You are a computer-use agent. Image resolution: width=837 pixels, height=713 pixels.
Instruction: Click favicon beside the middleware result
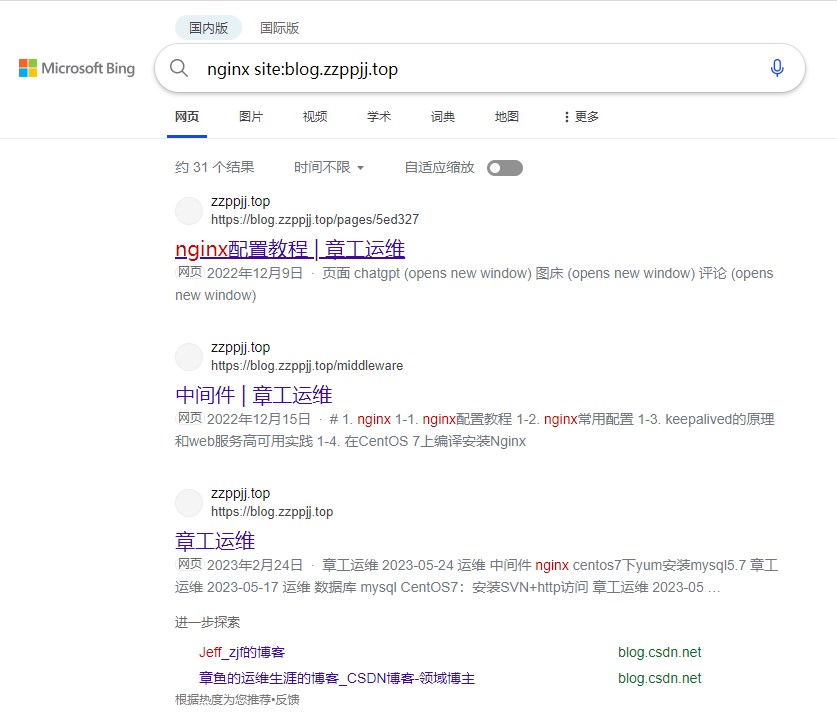coord(189,357)
